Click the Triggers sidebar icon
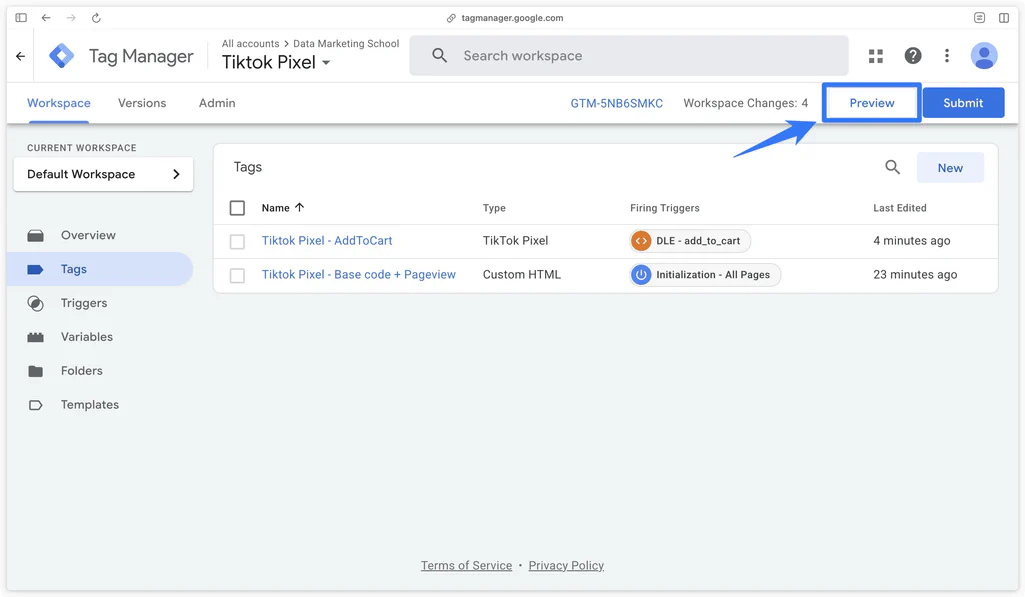Image resolution: width=1025 pixels, height=597 pixels. (x=35, y=303)
